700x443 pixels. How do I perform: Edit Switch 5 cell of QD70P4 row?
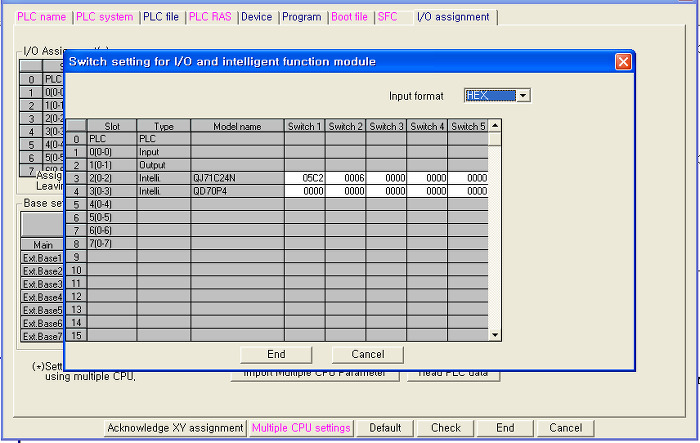468,191
